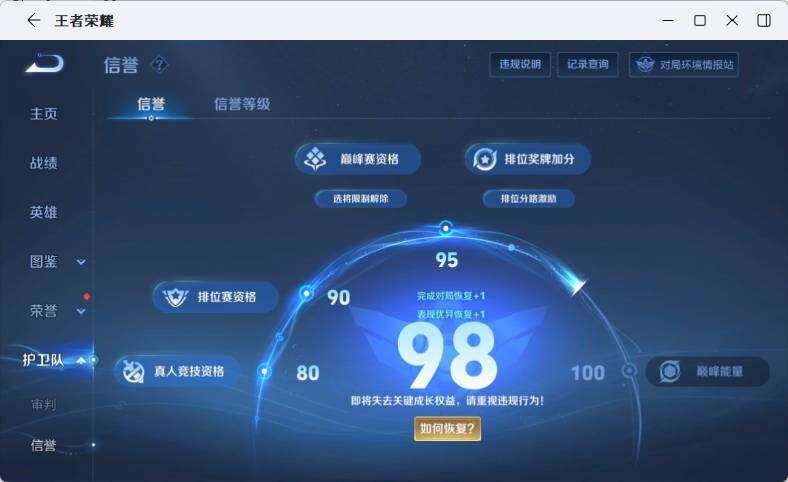Click the shield icon on 排位赛资格
788x482 pixels.
point(175,297)
